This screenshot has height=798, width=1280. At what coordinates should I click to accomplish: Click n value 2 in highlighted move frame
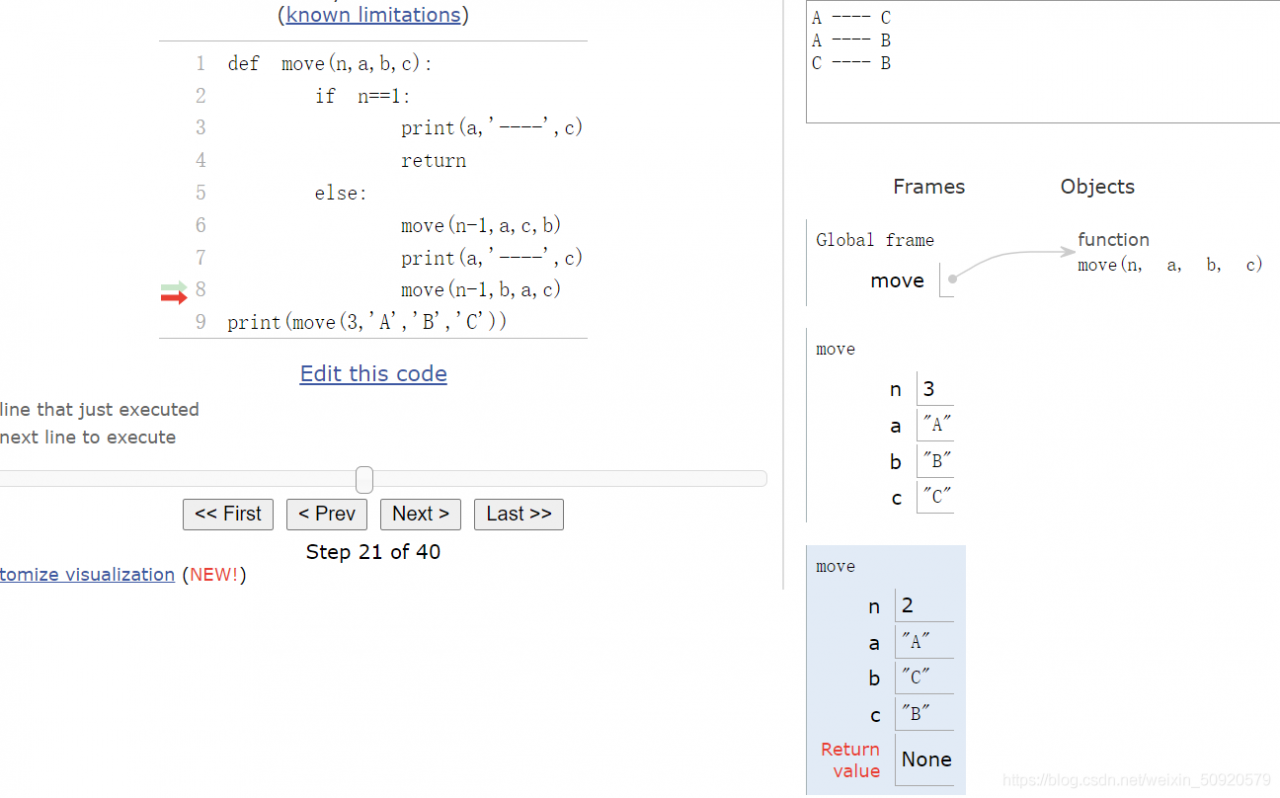pyautogui.click(x=924, y=606)
